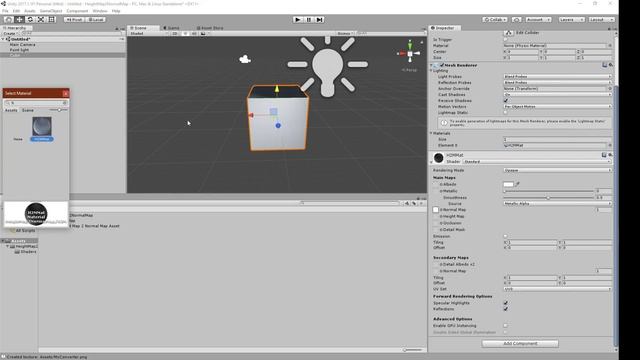This screenshot has width=640, height=360.
Task: Open the Account dropdown
Action: [x=538, y=20]
